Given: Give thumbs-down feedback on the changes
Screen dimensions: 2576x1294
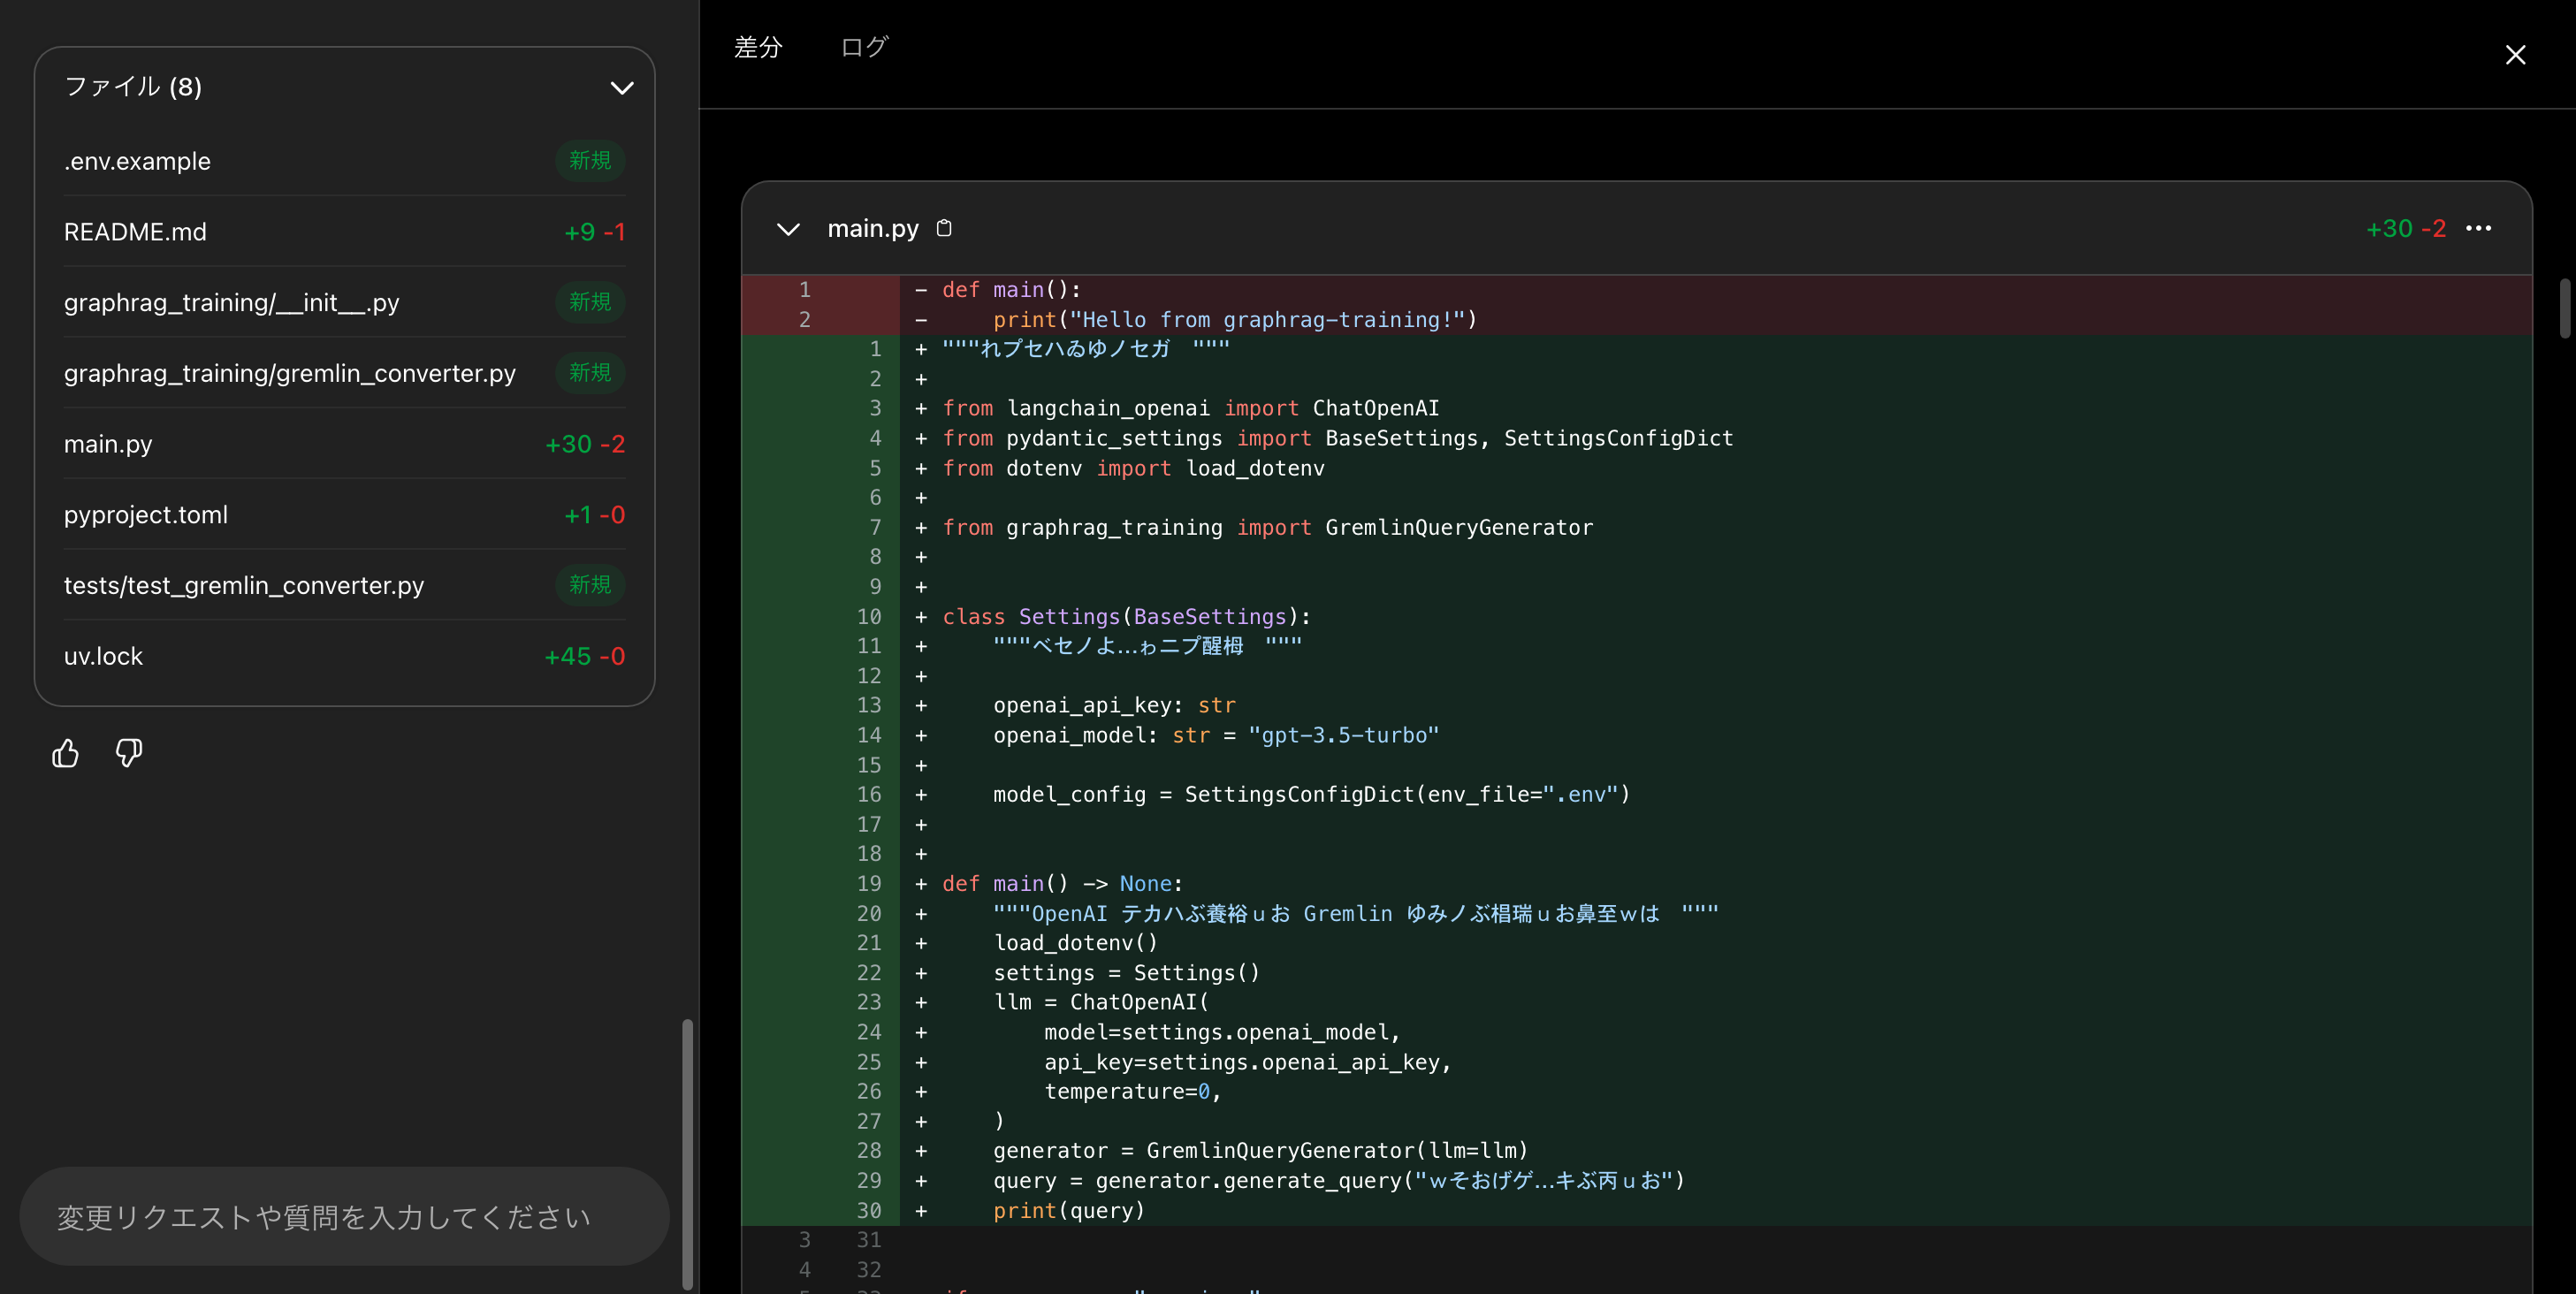Looking at the screenshot, I should point(128,753).
